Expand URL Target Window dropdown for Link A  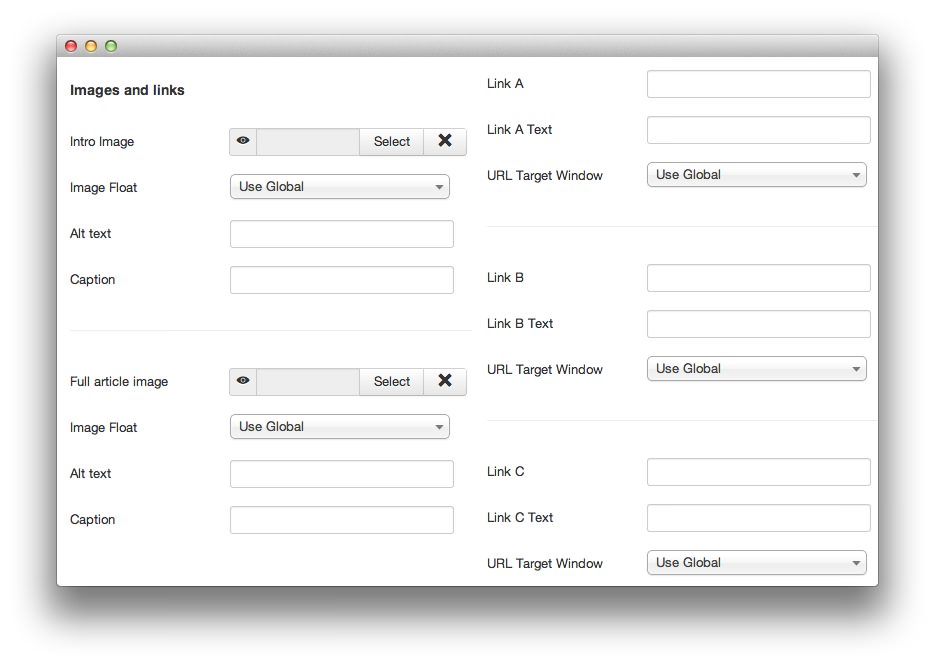pos(756,175)
